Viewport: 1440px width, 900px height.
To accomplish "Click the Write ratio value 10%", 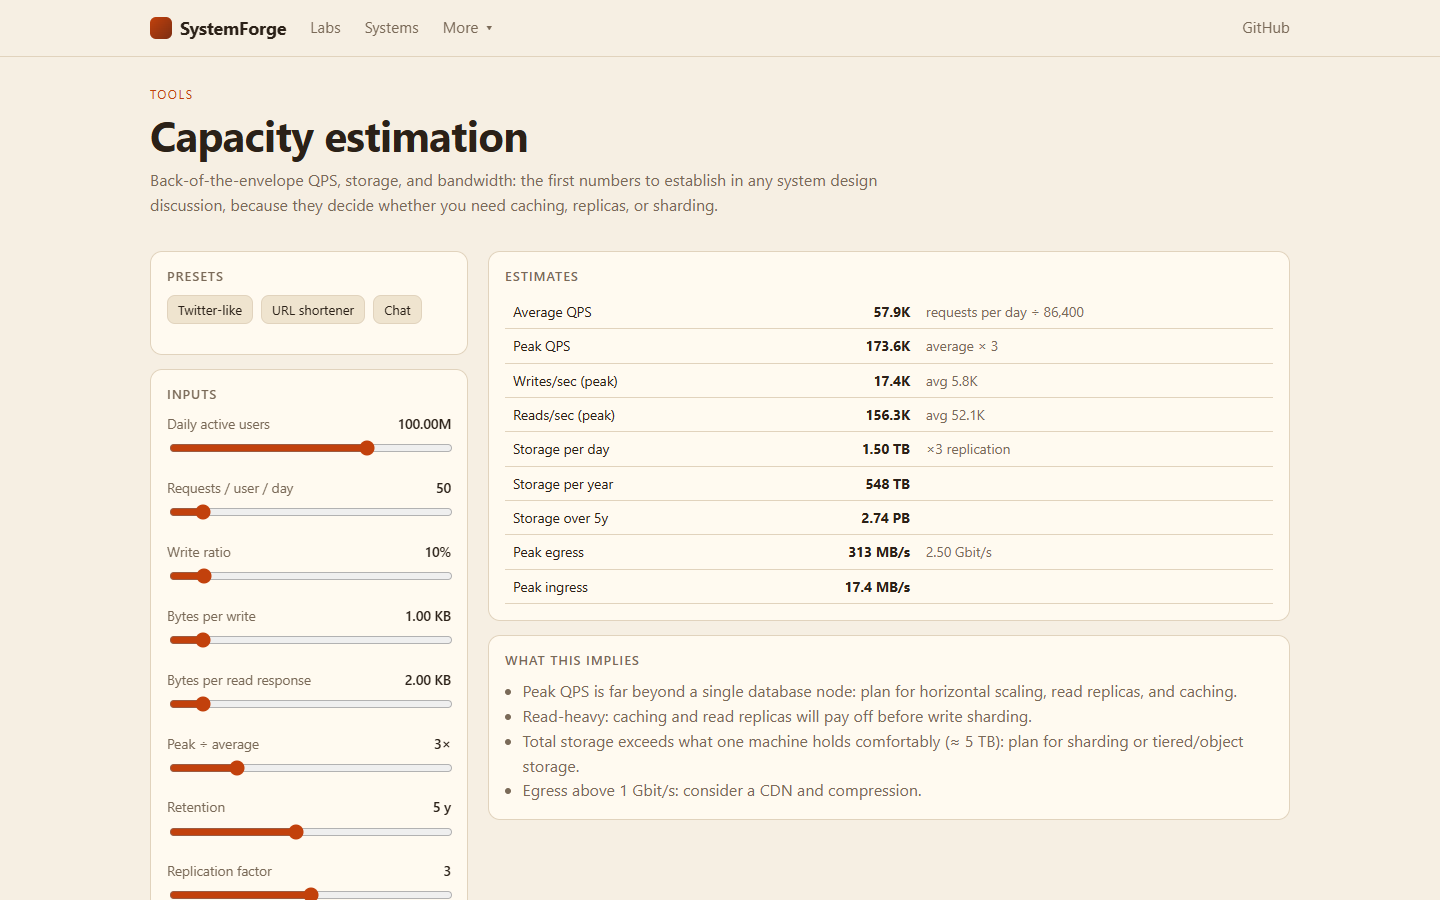I will (437, 552).
